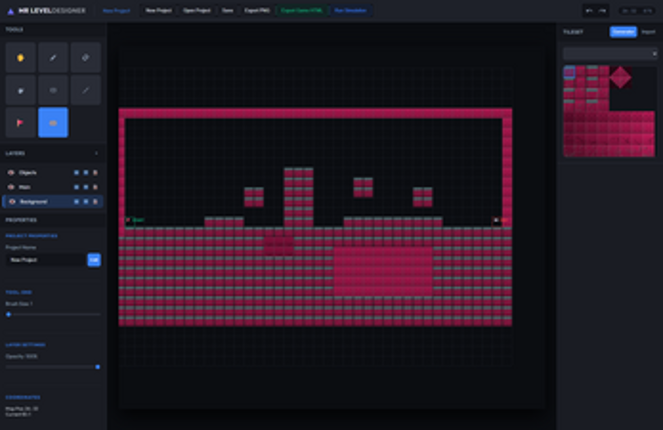
Task: Click the highlighted blue active tool
Action: click(53, 123)
